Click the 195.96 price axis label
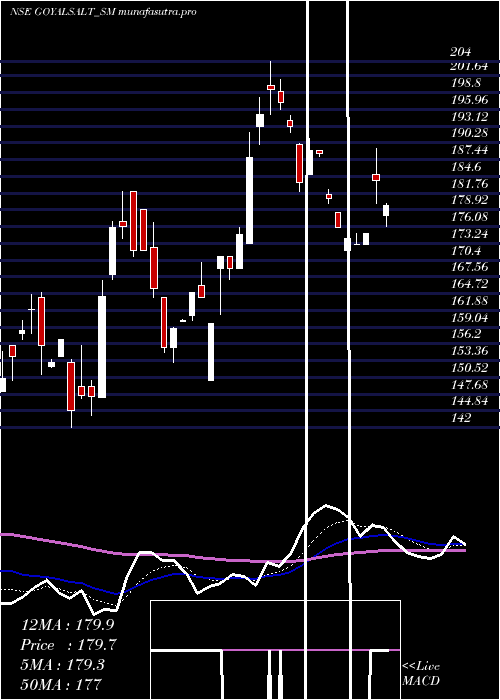This screenshot has width=500, height=700. coord(469,100)
